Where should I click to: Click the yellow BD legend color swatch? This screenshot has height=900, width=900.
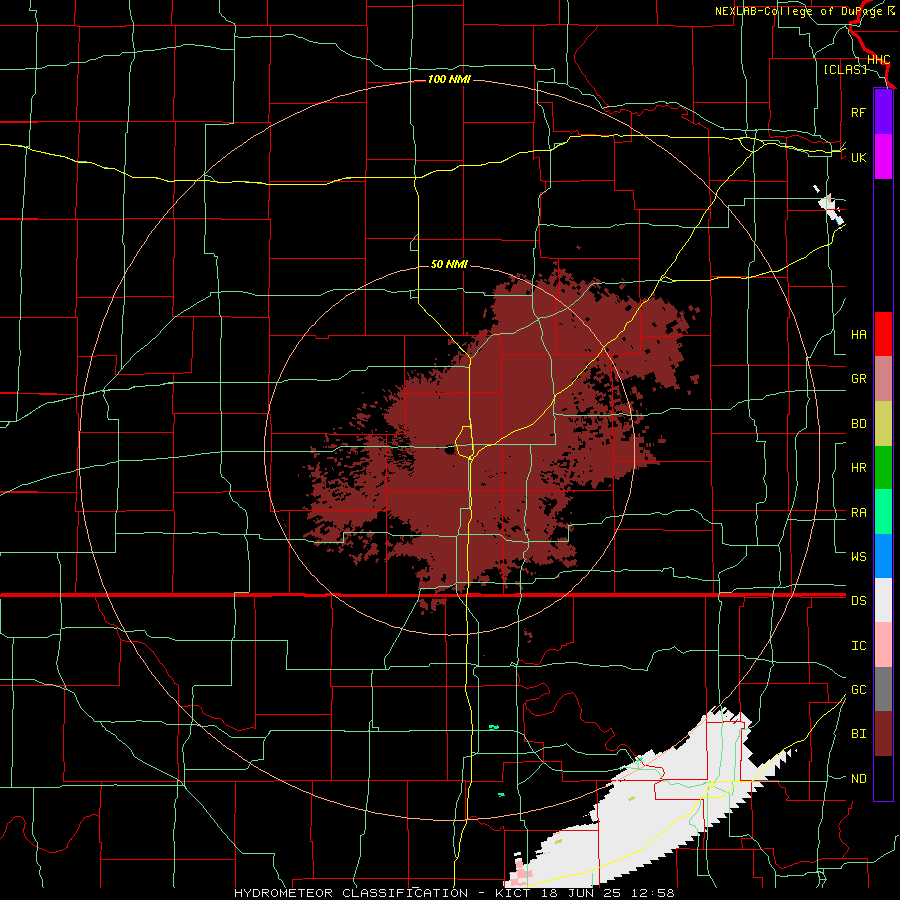click(883, 424)
